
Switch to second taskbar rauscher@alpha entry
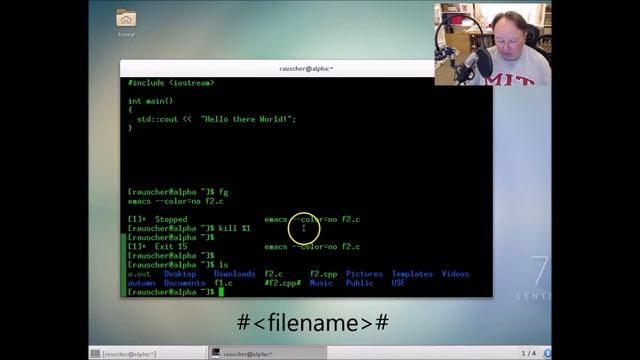pyautogui.click(x=268, y=353)
